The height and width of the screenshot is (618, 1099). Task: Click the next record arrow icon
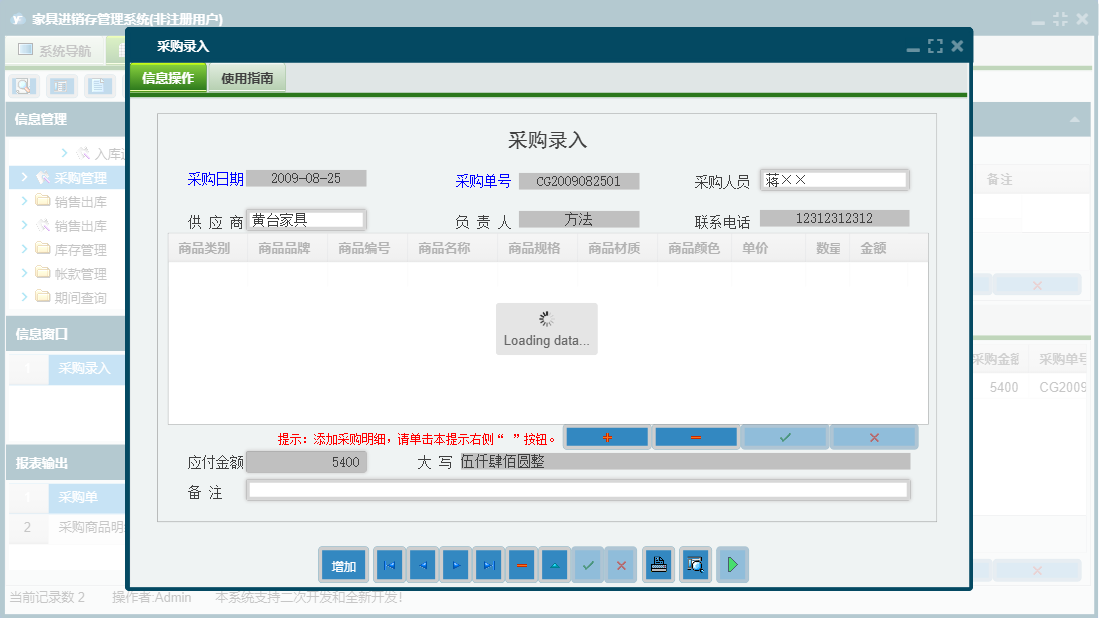tap(455, 565)
